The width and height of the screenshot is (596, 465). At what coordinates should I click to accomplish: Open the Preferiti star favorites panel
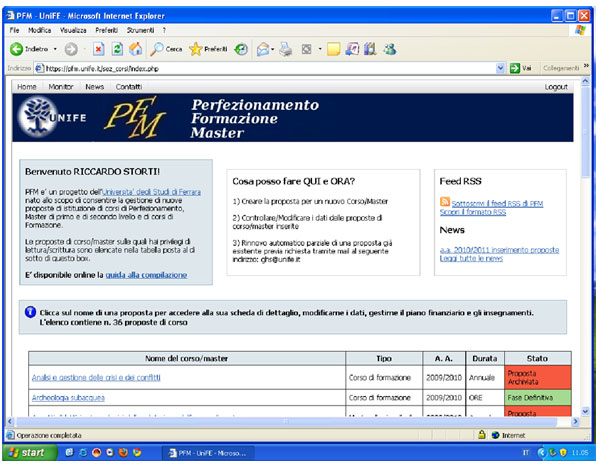208,49
